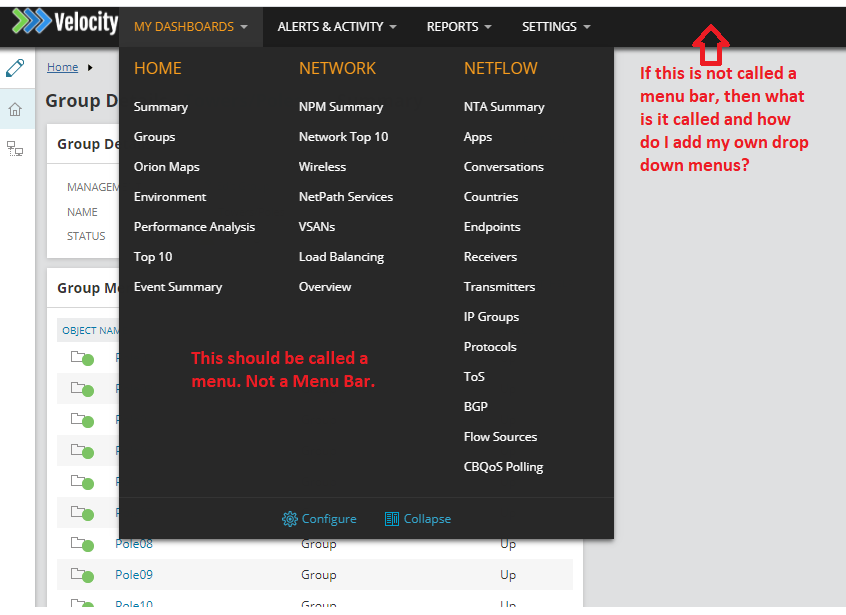Open Endpoints view
The height and width of the screenshot is (615, 846).
492,227
